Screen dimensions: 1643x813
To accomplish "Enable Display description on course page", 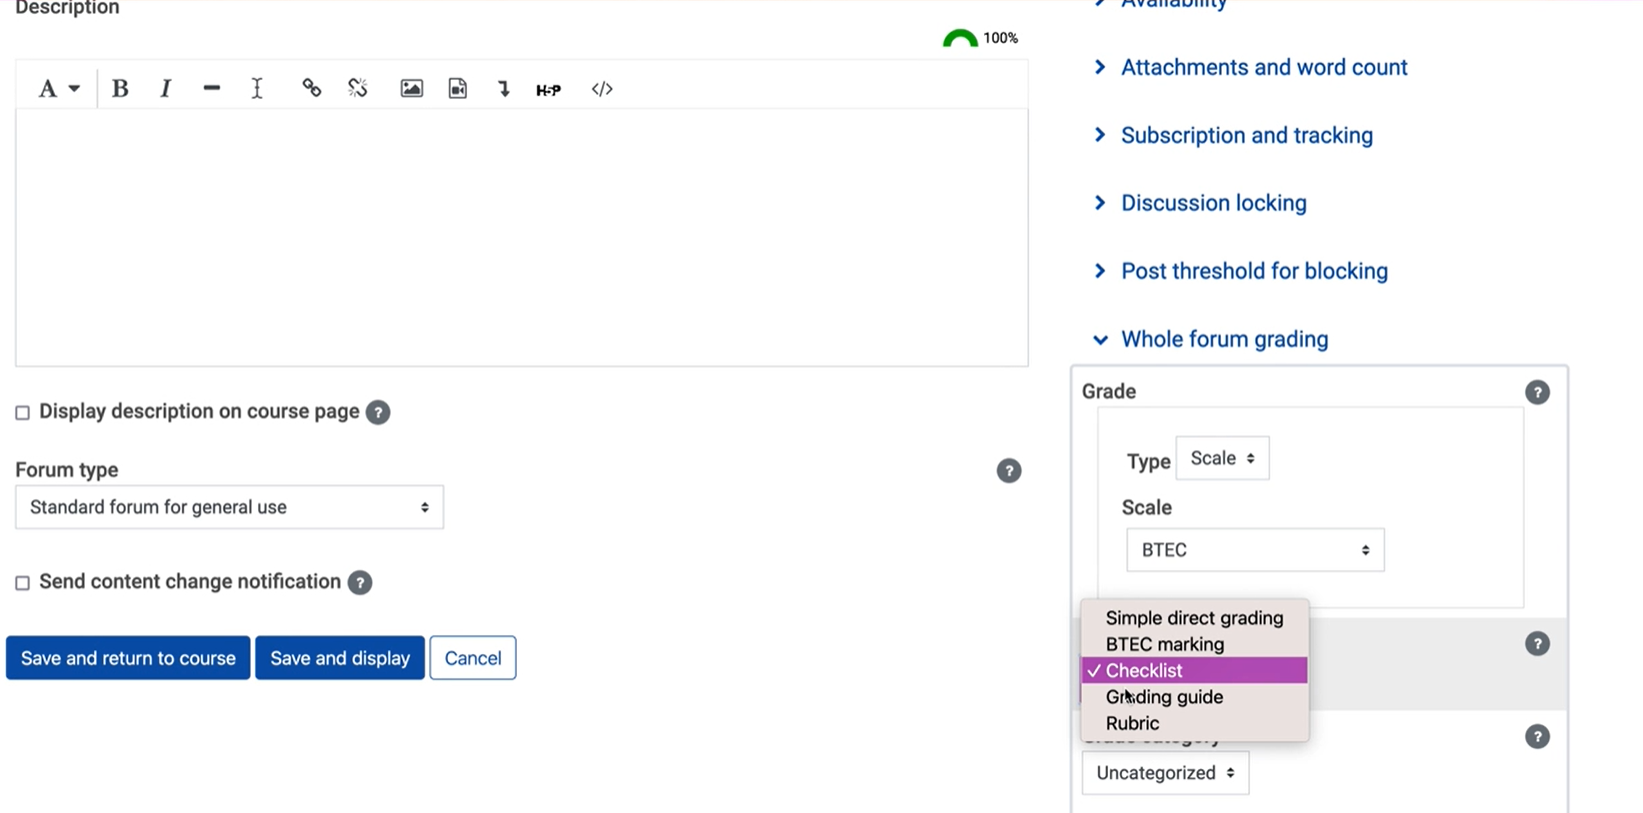I will [x=22, y=412].
